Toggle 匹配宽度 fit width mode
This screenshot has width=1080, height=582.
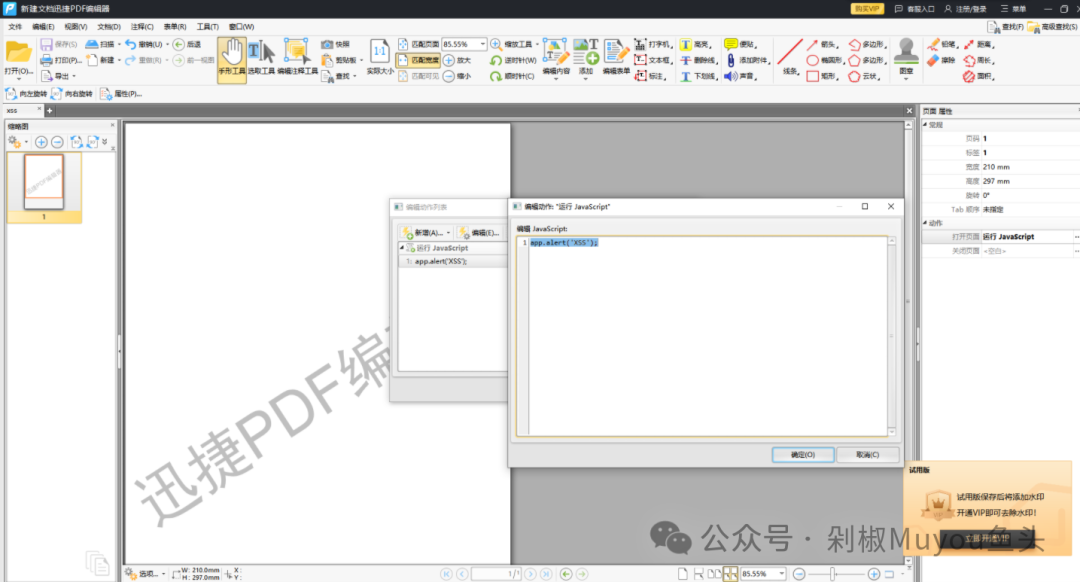pyautogui.click(x=418, y=61)
